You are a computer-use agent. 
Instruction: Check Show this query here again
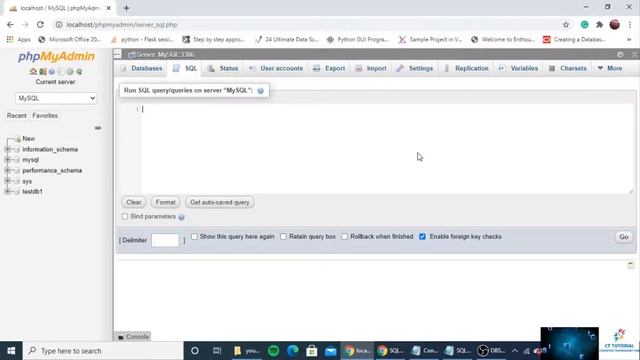coord(194,236)
